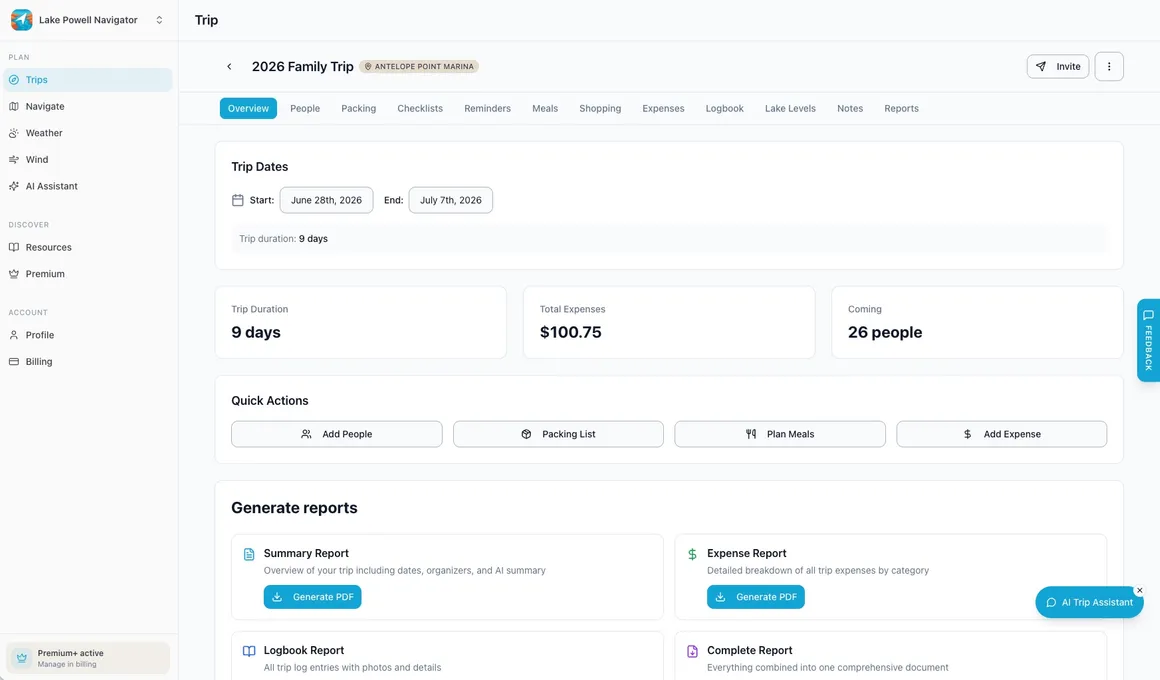Open the three-dot more options menu
Screen dimensions: 1160x680
[1109, 67]
